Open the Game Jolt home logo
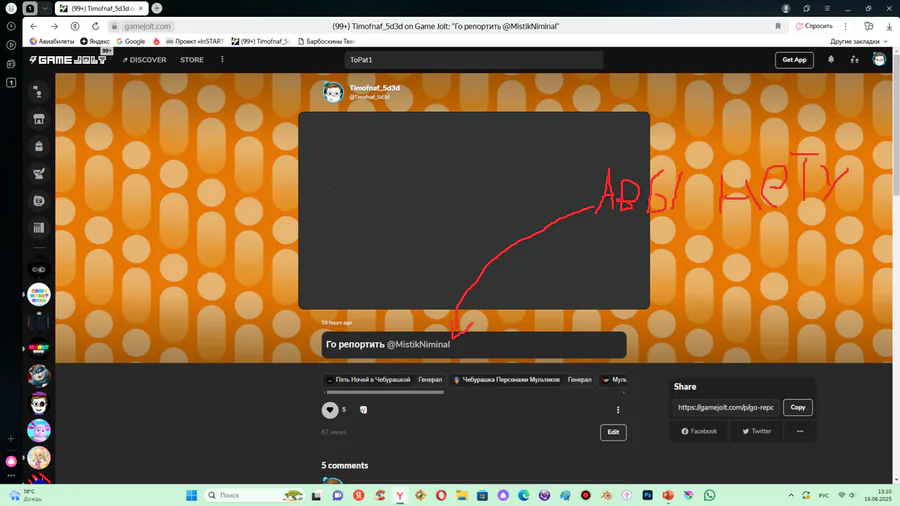Screen dimensions: 900x506 [x=68, y=60]
